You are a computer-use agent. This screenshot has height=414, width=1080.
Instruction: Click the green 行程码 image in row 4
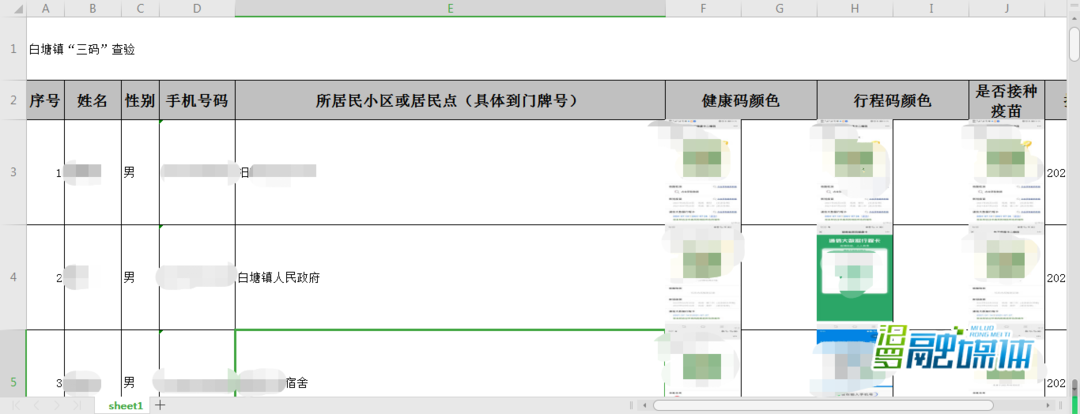click(x=854, y=277)
